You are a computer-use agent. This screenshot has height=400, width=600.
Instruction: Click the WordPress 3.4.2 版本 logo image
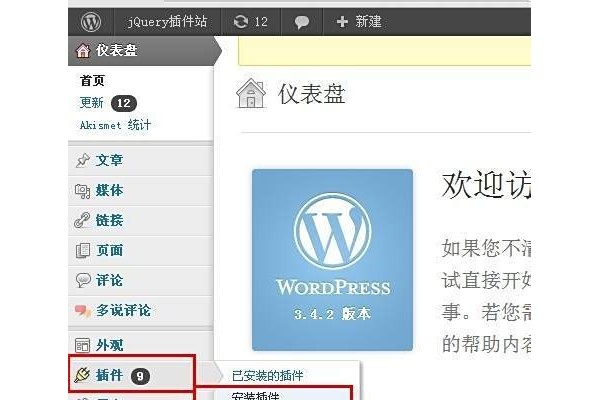tap(332, 260)
